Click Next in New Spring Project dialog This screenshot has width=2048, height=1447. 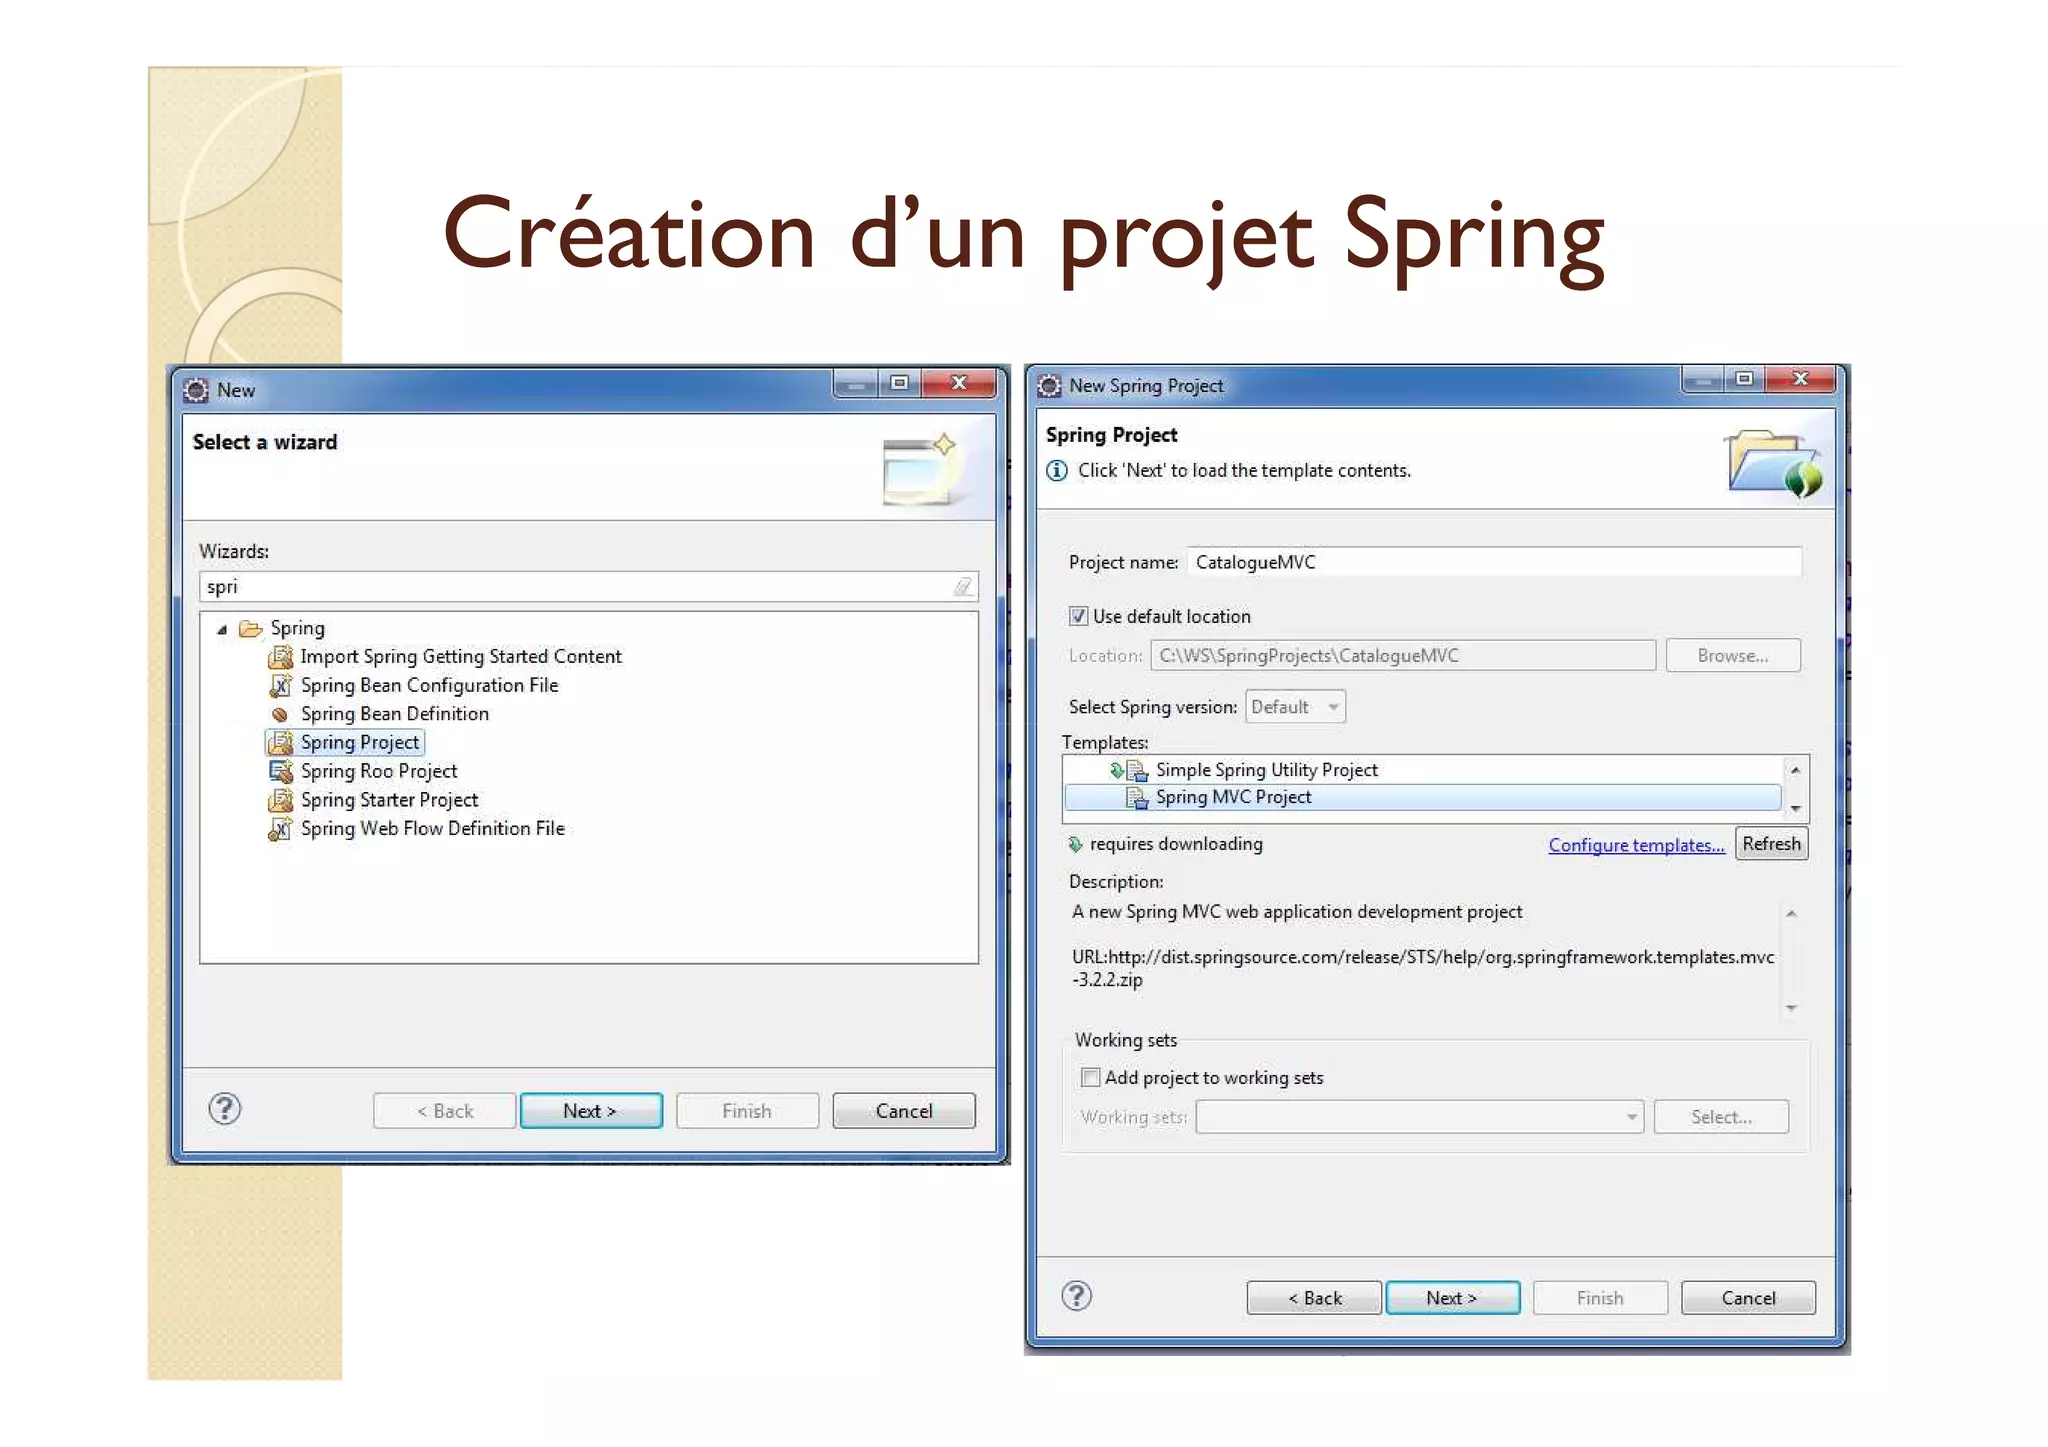tap(1452, 1298)
